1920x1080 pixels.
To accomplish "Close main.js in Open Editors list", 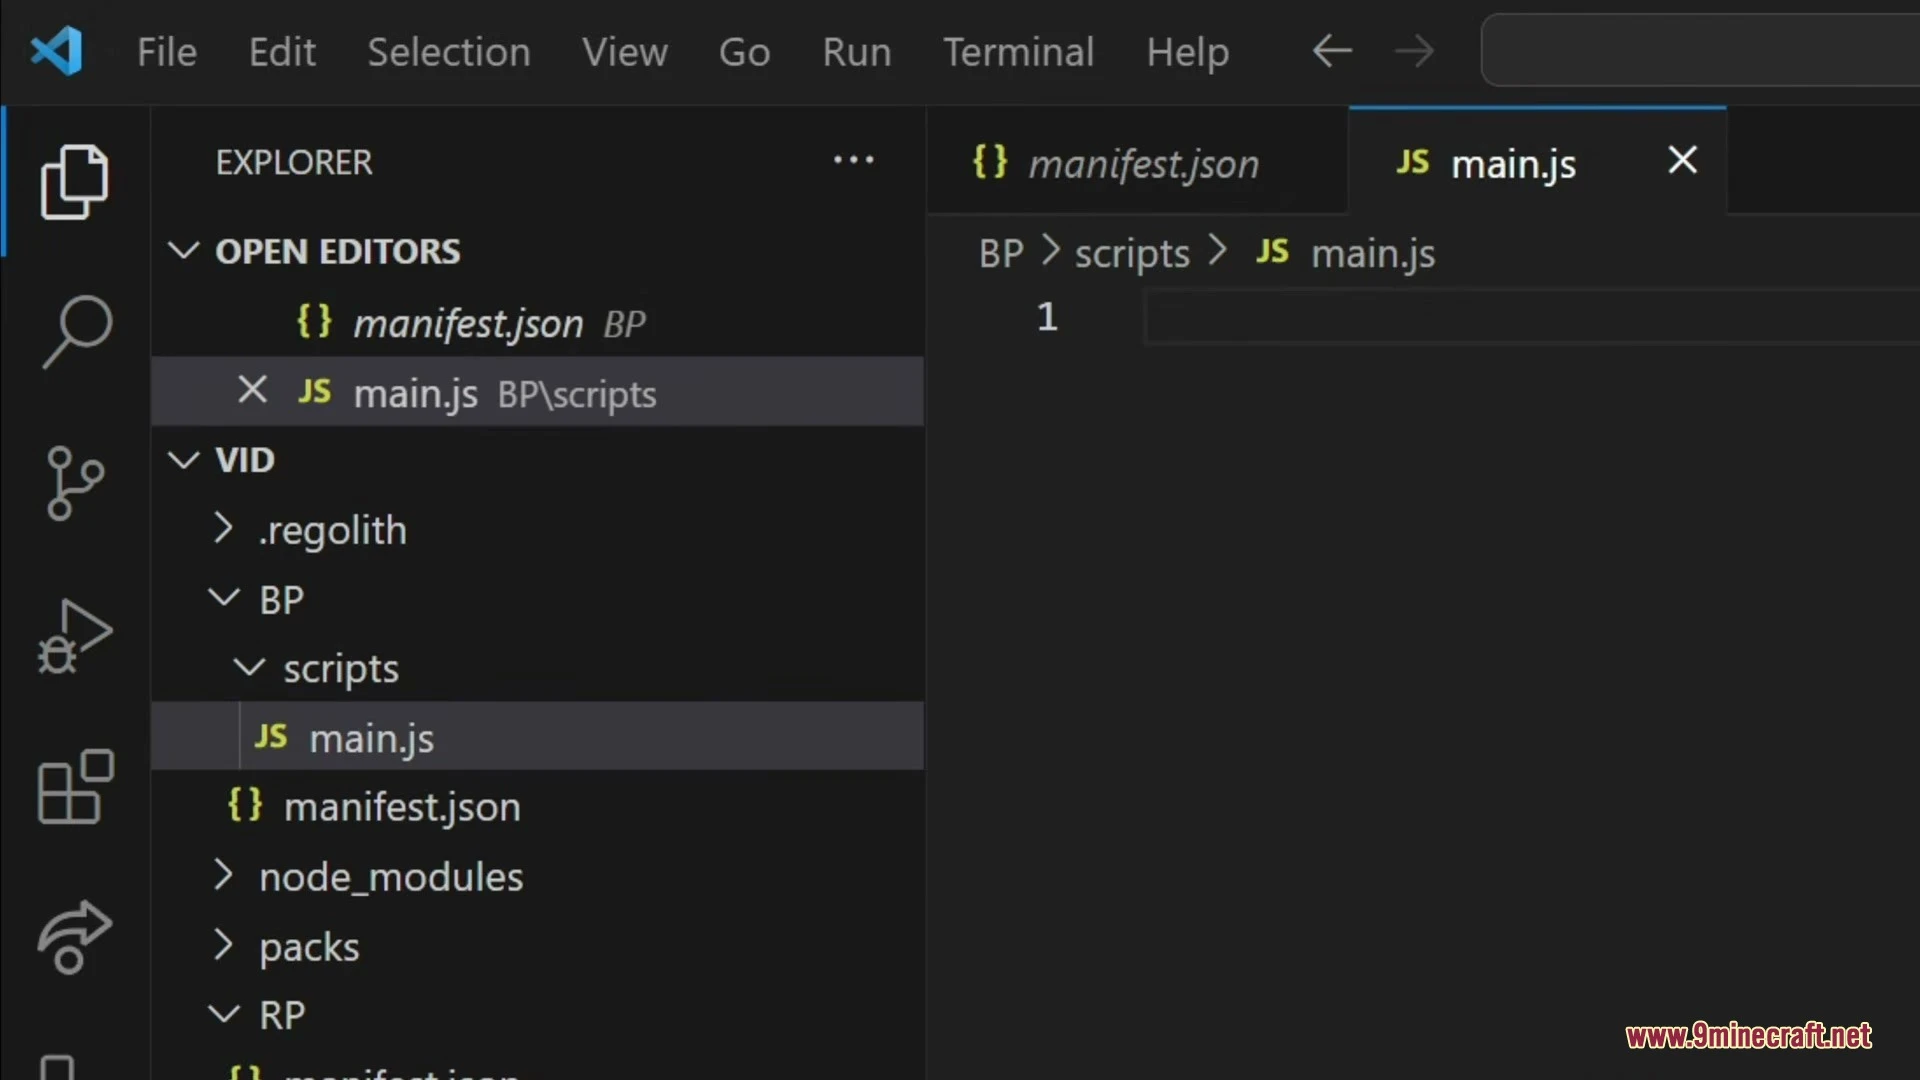I will click(252, 390).
